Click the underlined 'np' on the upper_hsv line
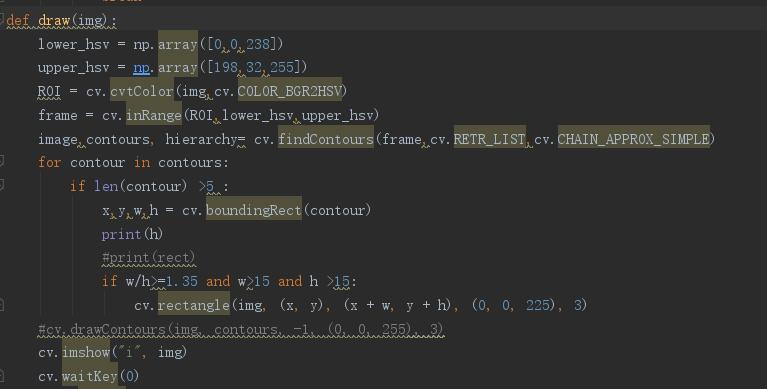 tap(141, 68)
